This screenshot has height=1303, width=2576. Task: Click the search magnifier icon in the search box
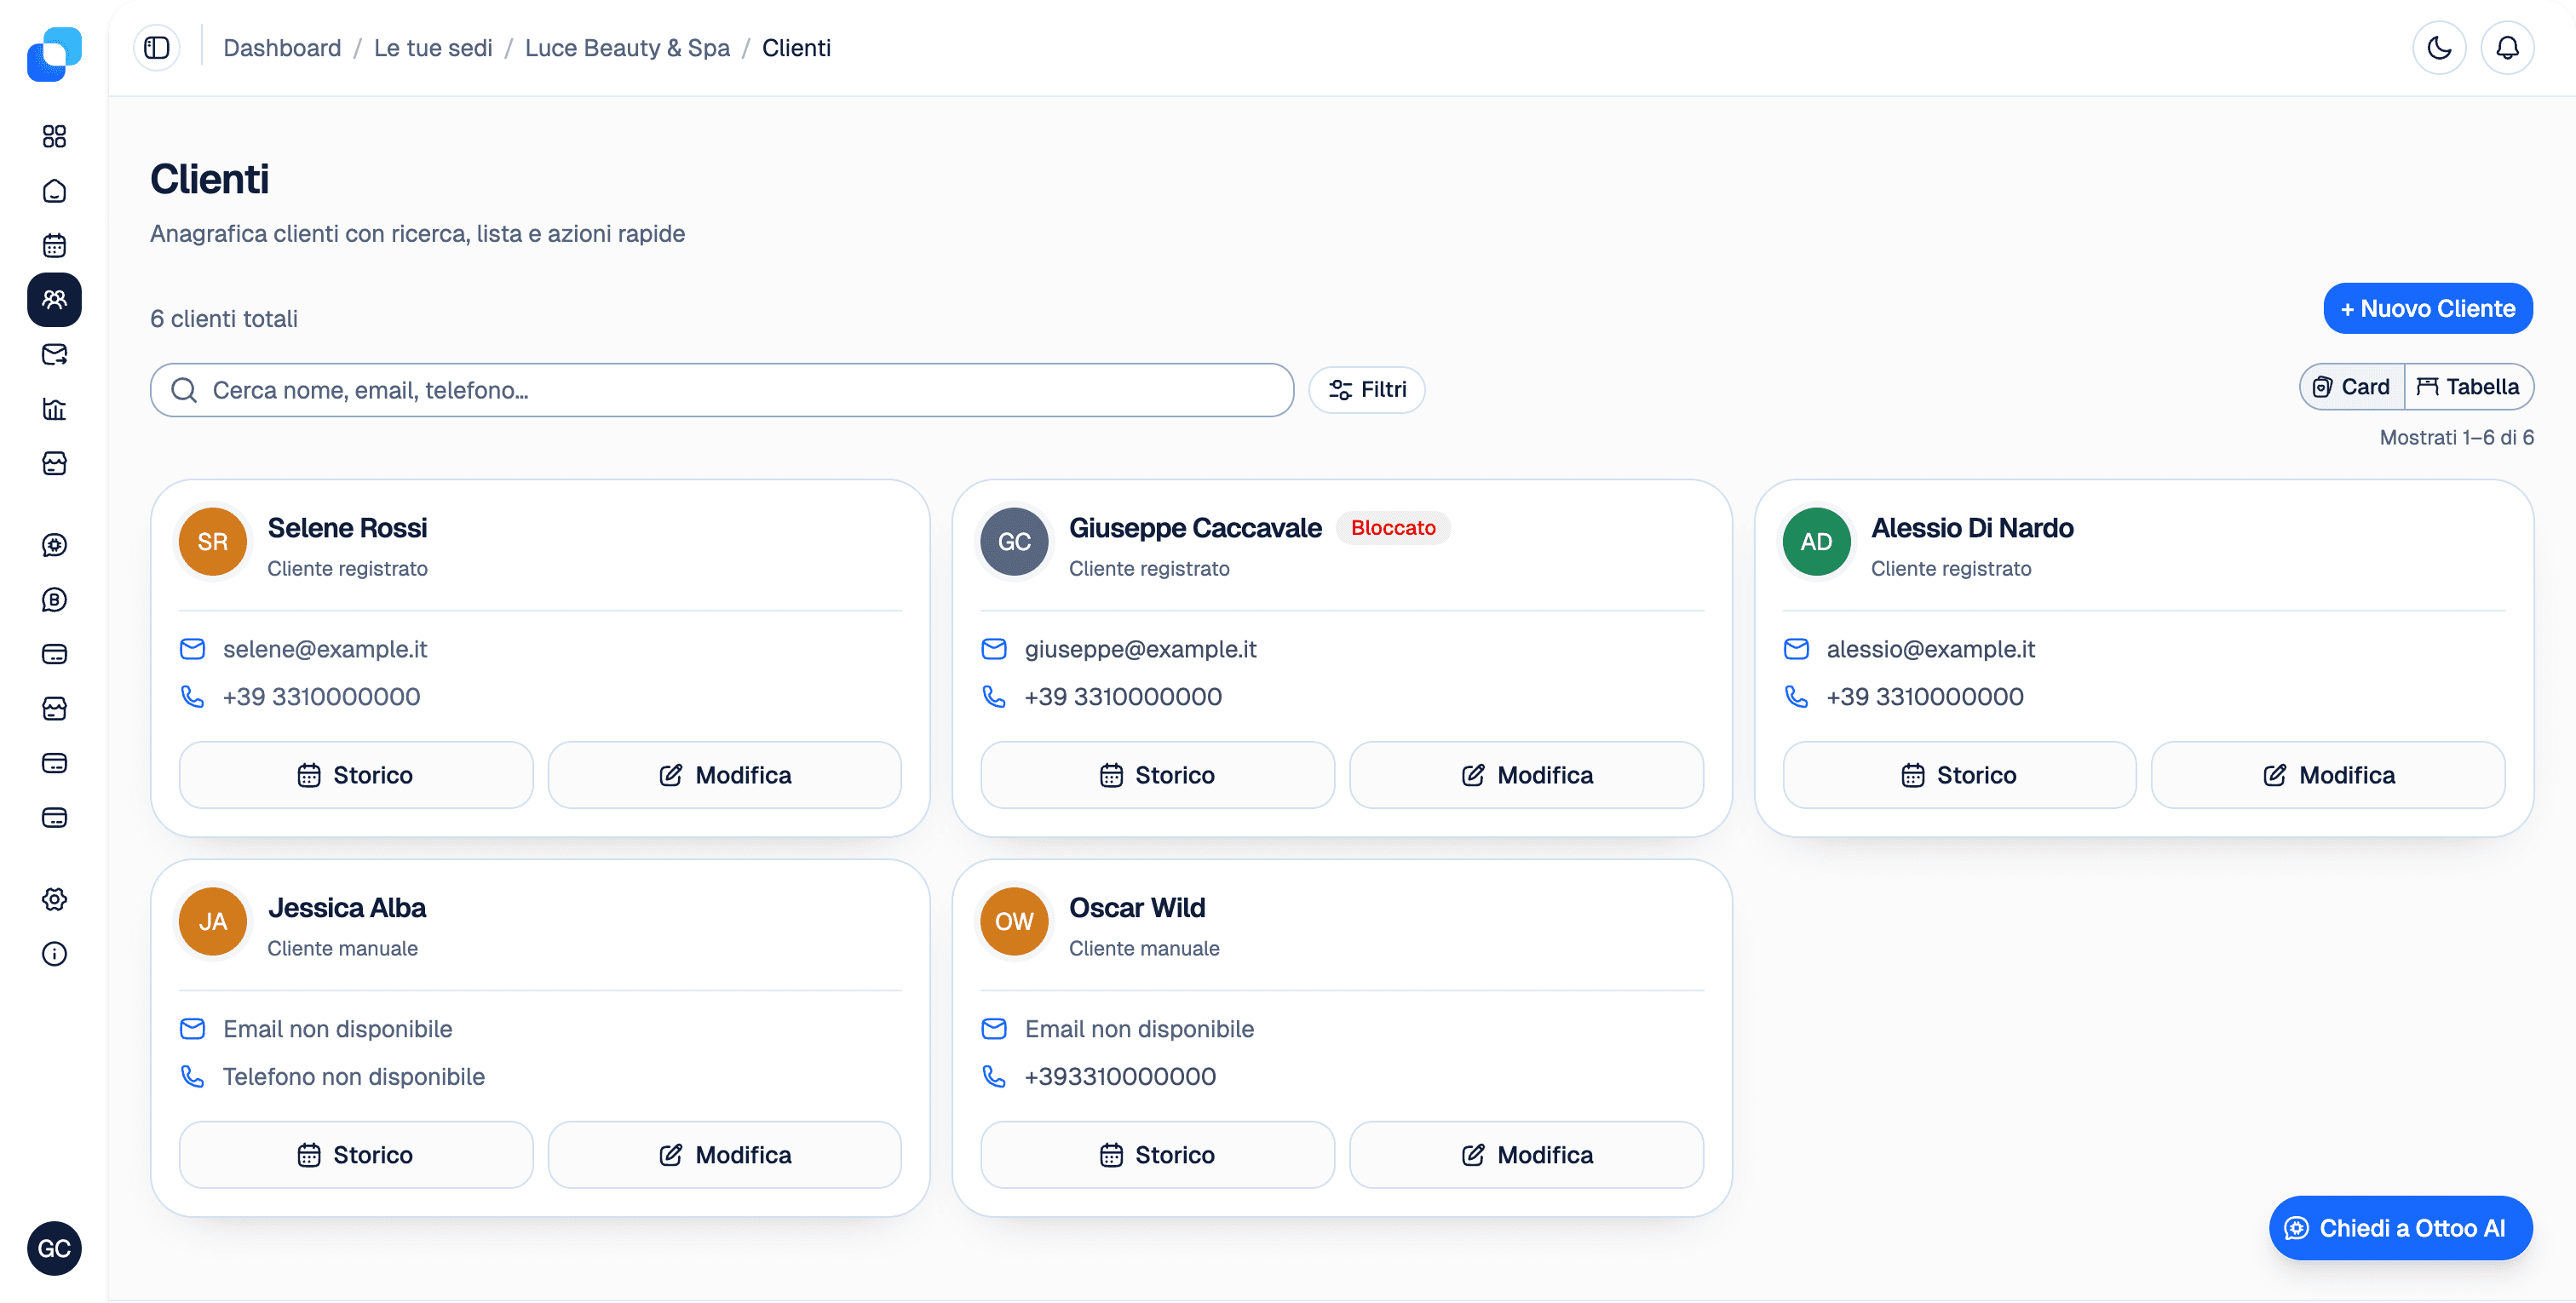click(x=184, y=390)
